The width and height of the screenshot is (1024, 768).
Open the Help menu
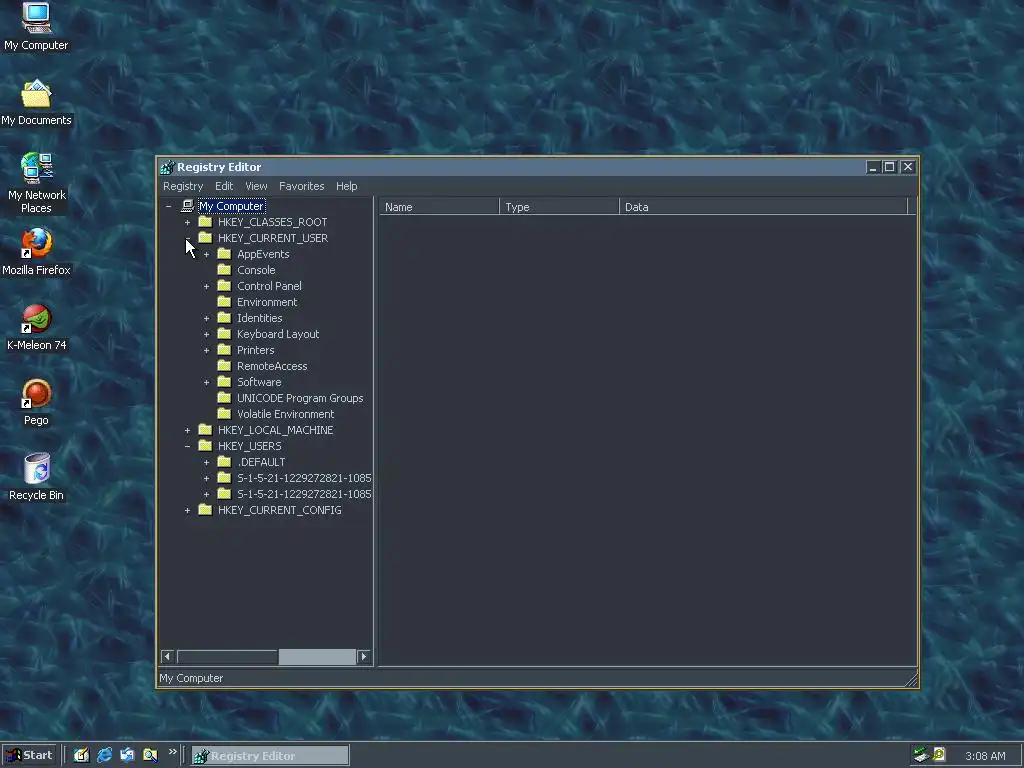point(347,186)
